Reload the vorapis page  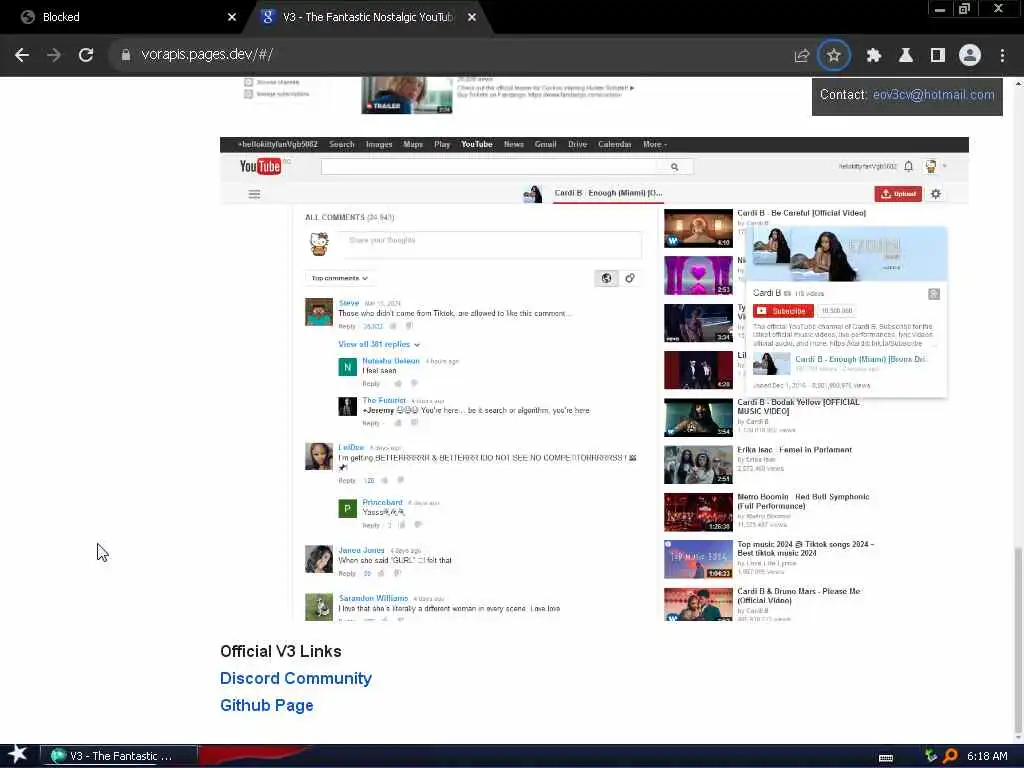[x=86, y=56]
